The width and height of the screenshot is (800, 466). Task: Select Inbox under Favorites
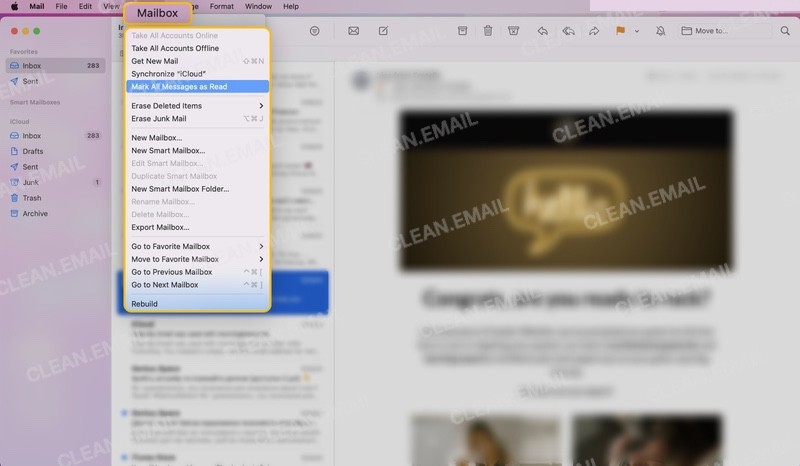point(55,65)
